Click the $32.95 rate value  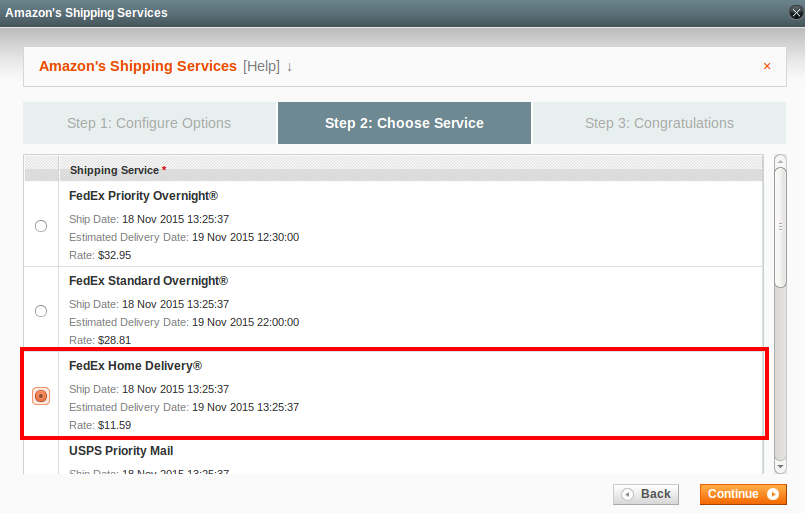[x=114, y=255]
